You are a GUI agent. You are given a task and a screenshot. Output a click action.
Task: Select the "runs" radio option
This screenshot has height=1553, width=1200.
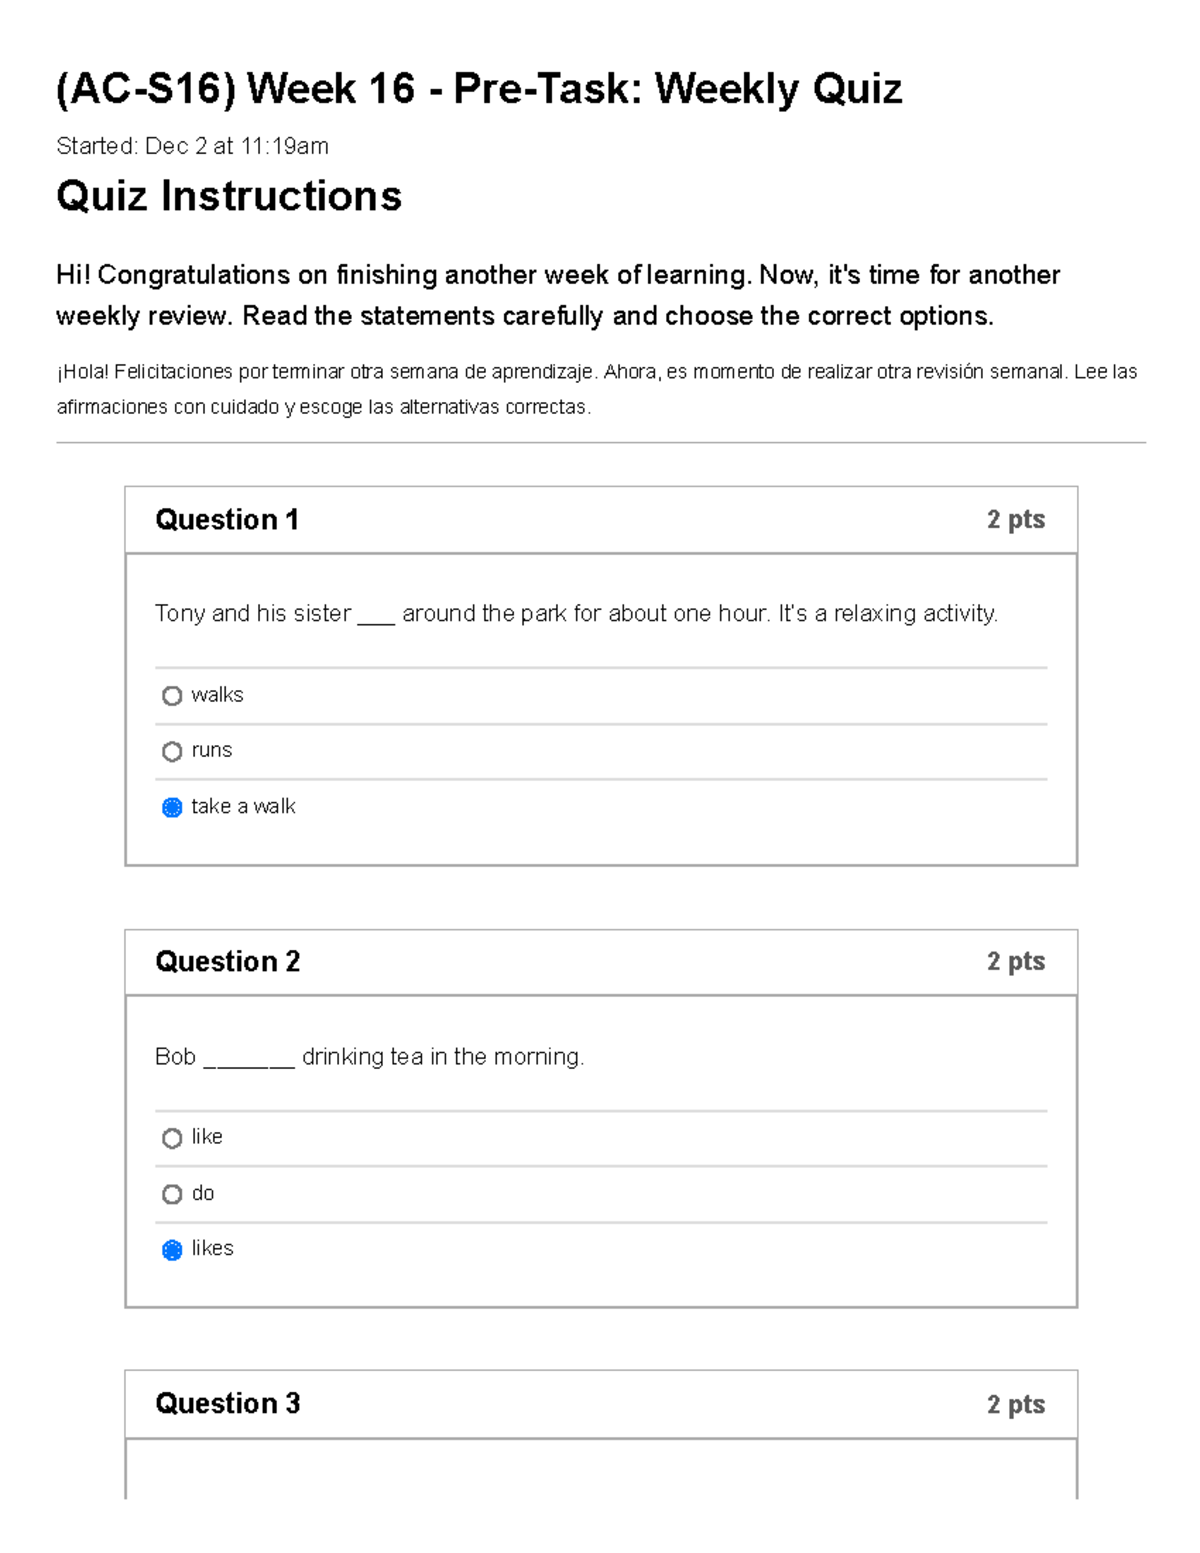pyautogui.click(x=171, y=750)
